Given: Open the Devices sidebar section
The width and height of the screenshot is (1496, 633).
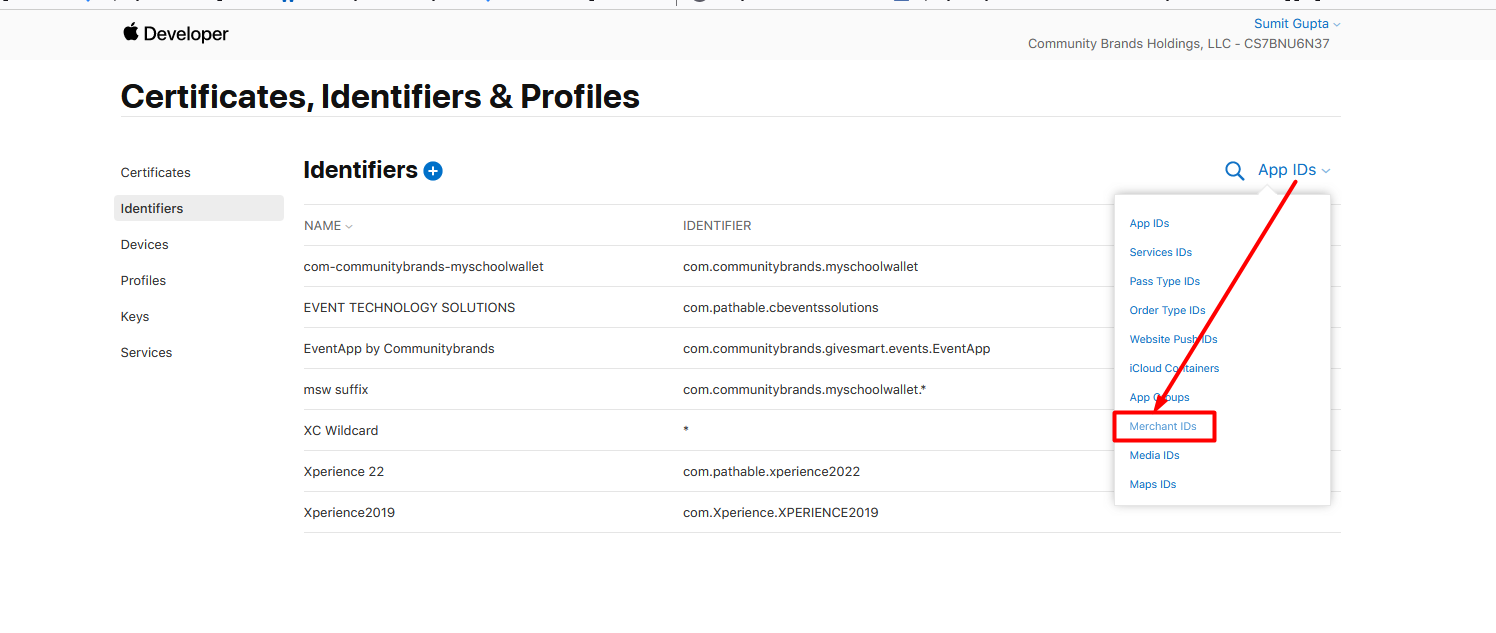Looking at the screenshot, I should tap(144, 245).
